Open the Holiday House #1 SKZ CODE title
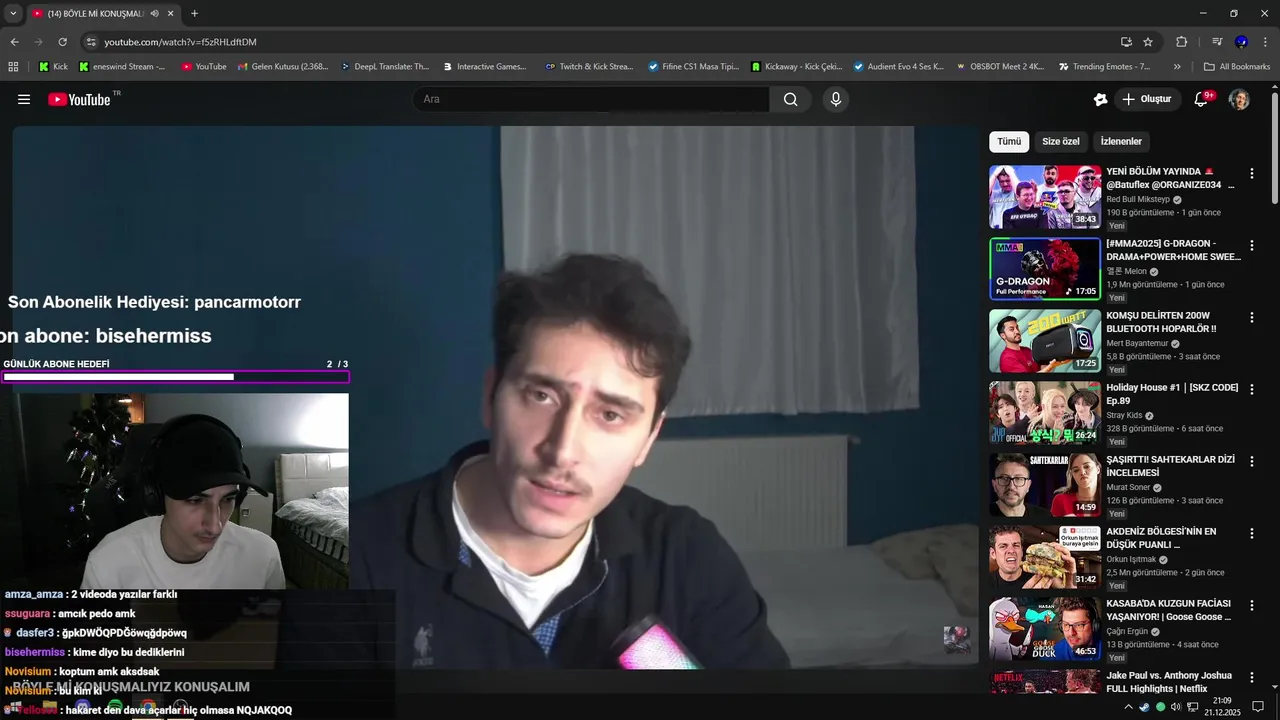 click(1172, 394)
